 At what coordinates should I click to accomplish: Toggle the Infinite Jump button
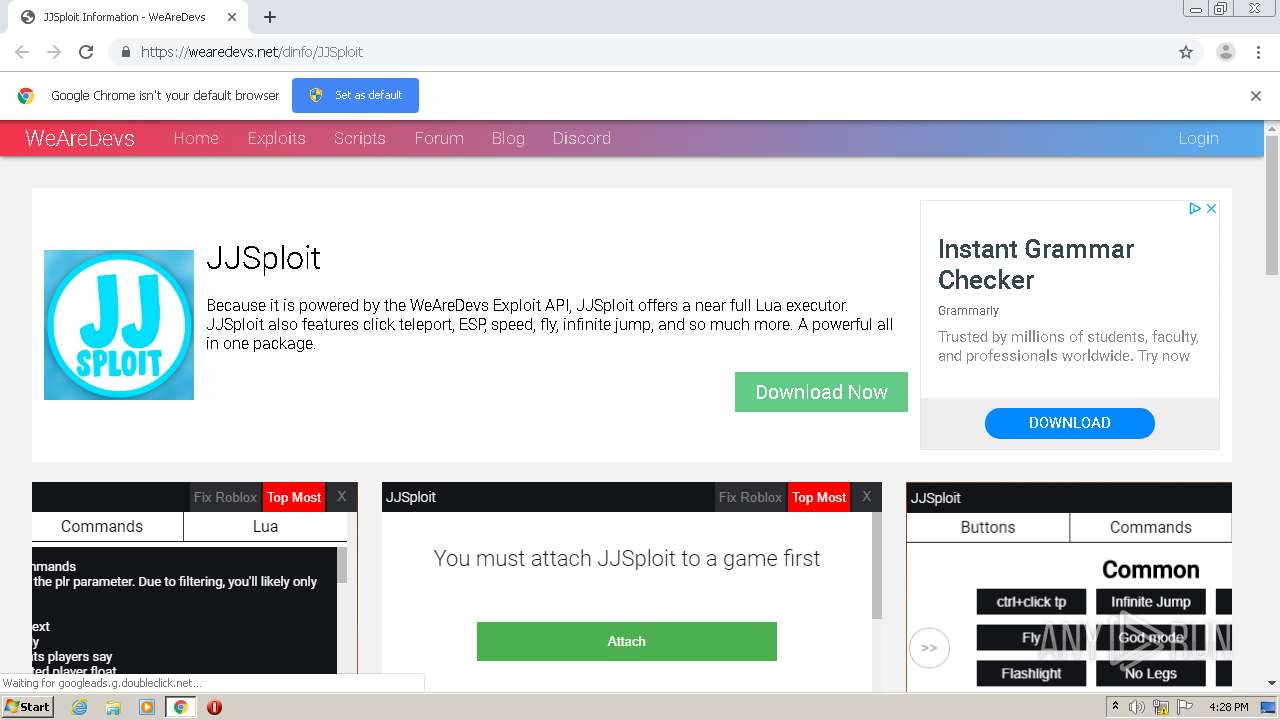click(1151, 602)
